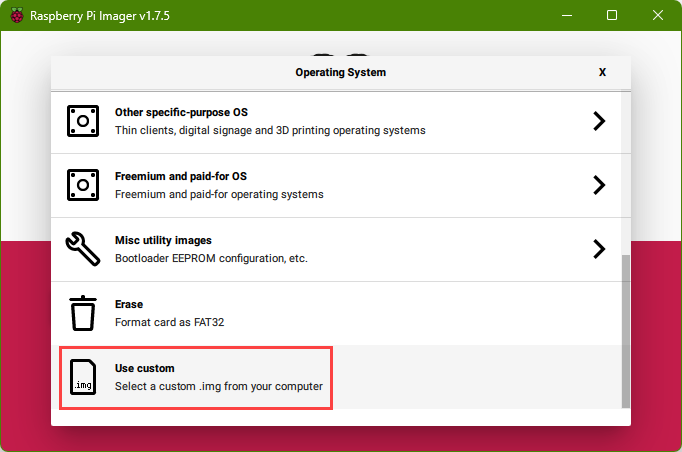This screenshot has height=452, width=682.
Task: Click the OS list scrollbar thumb
Action: pyautogui.click(x=625, y=331)
